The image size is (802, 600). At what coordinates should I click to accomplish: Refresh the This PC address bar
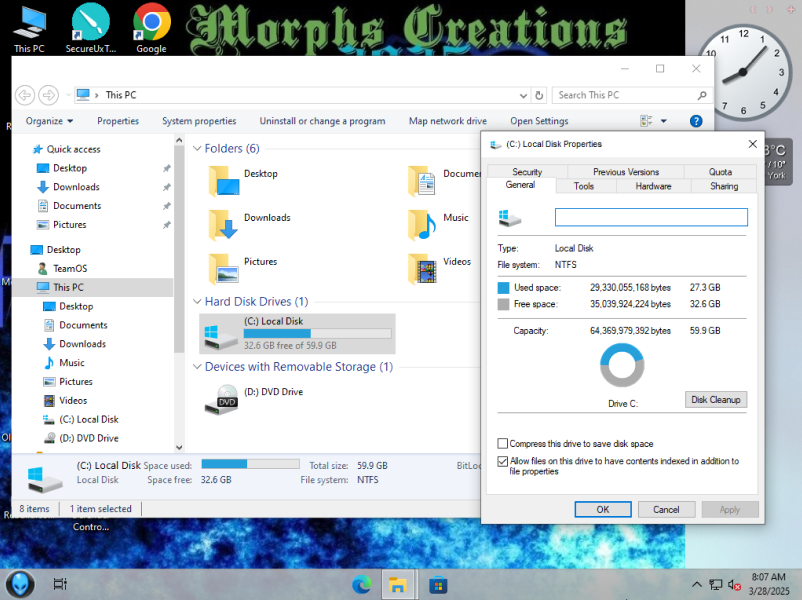click(x=539, y=95)
